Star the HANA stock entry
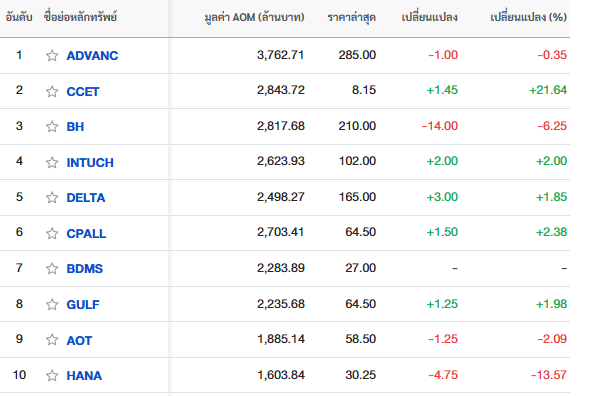Image resolution: width=591 pixels, height=396 pixels. coord(52,376)
